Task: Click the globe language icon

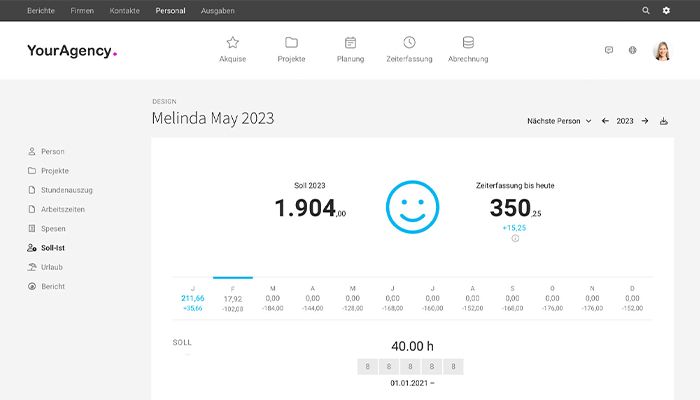Action: click(x=633, y=50)
